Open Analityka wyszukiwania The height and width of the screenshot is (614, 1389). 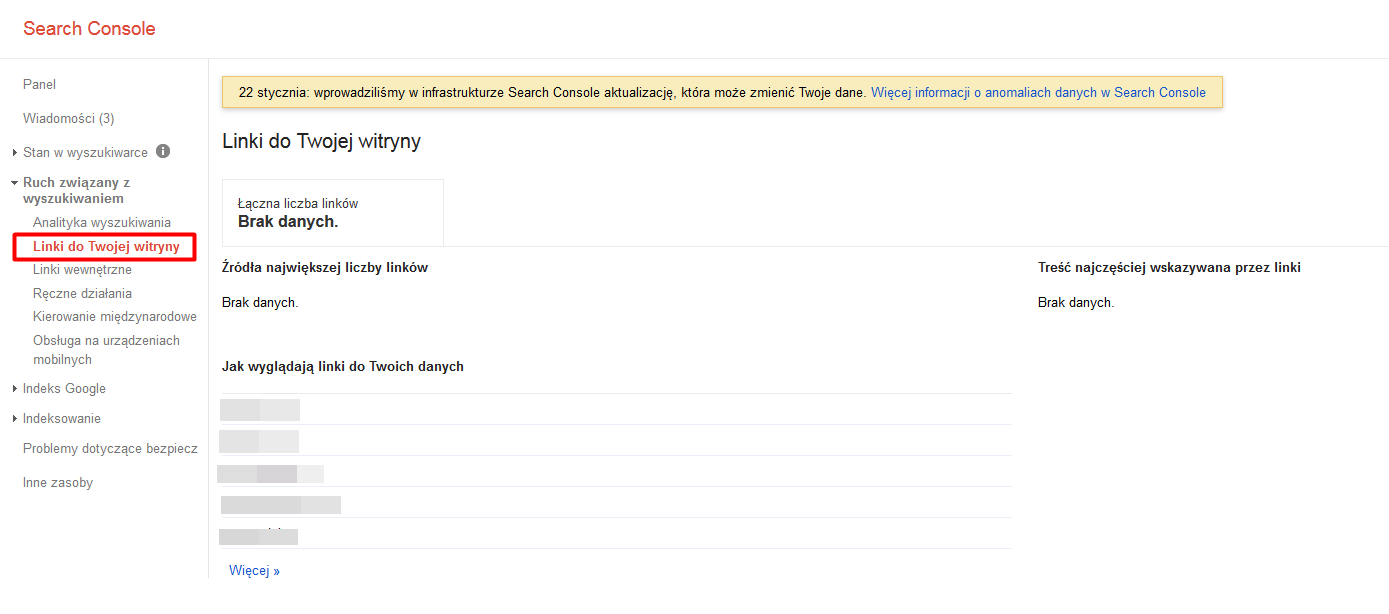pos(102,222)
